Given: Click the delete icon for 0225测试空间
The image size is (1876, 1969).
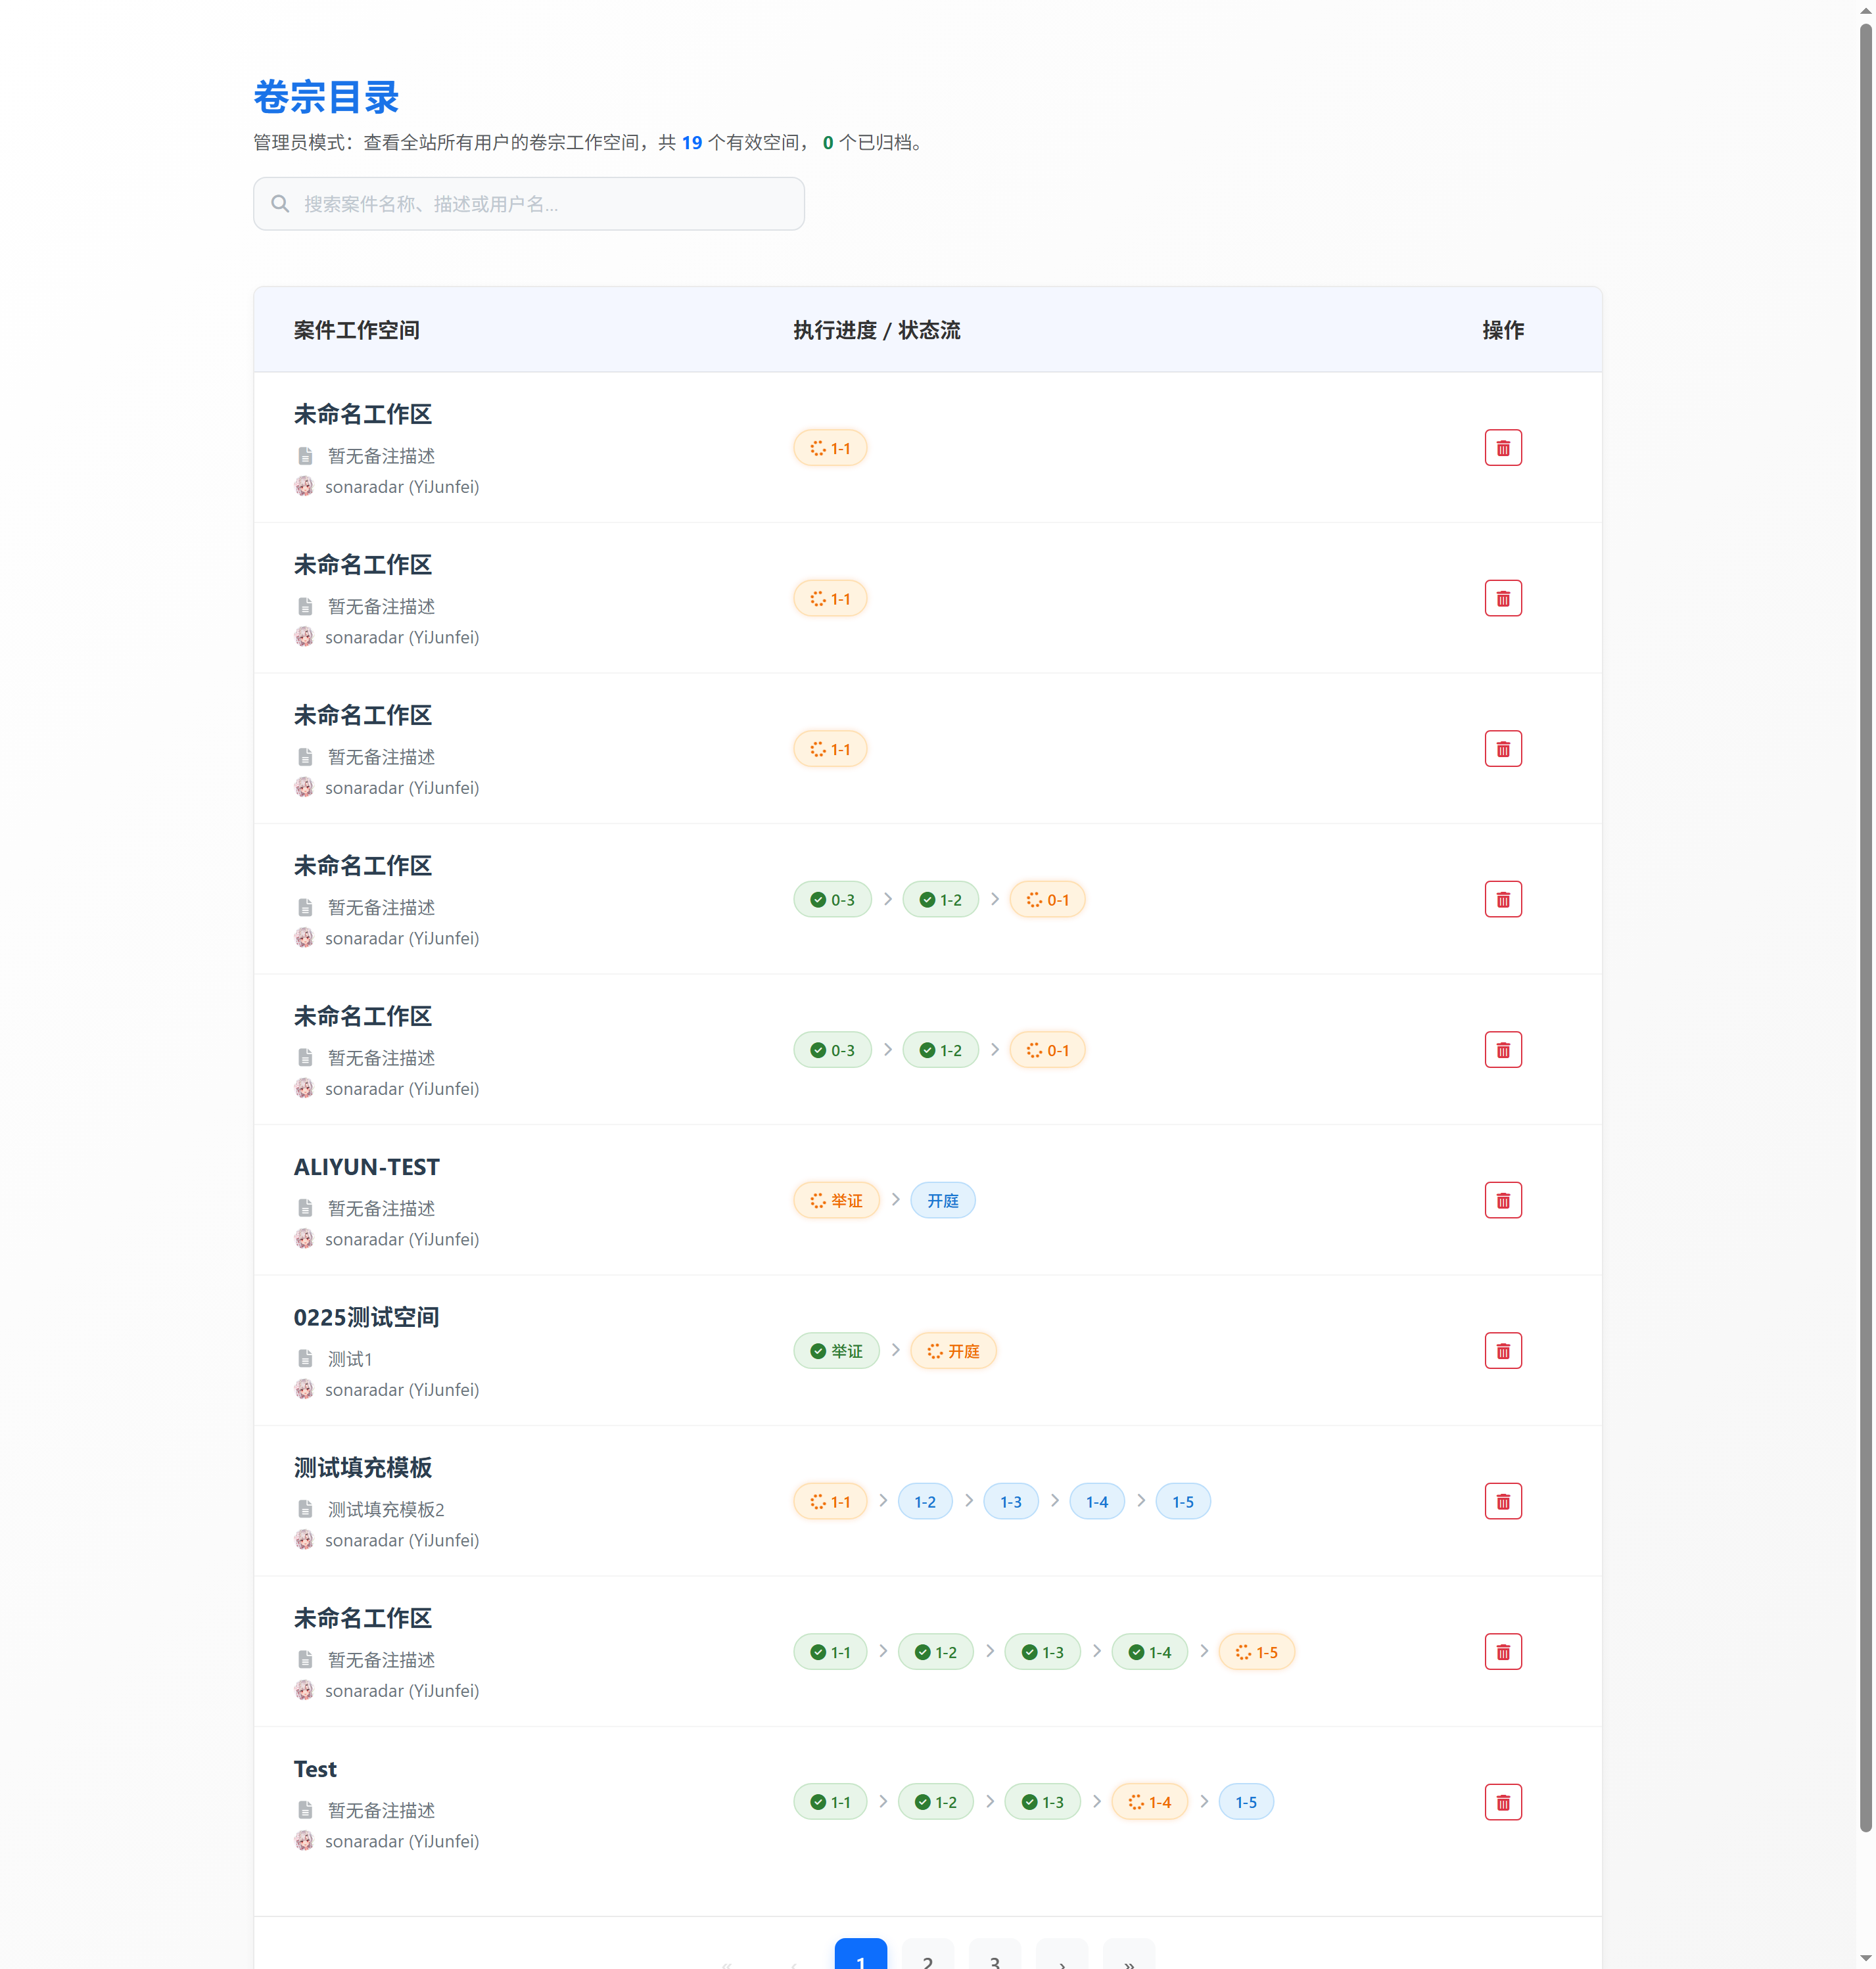Looking at the screenshot, I should click(x=1503, y=1350).
